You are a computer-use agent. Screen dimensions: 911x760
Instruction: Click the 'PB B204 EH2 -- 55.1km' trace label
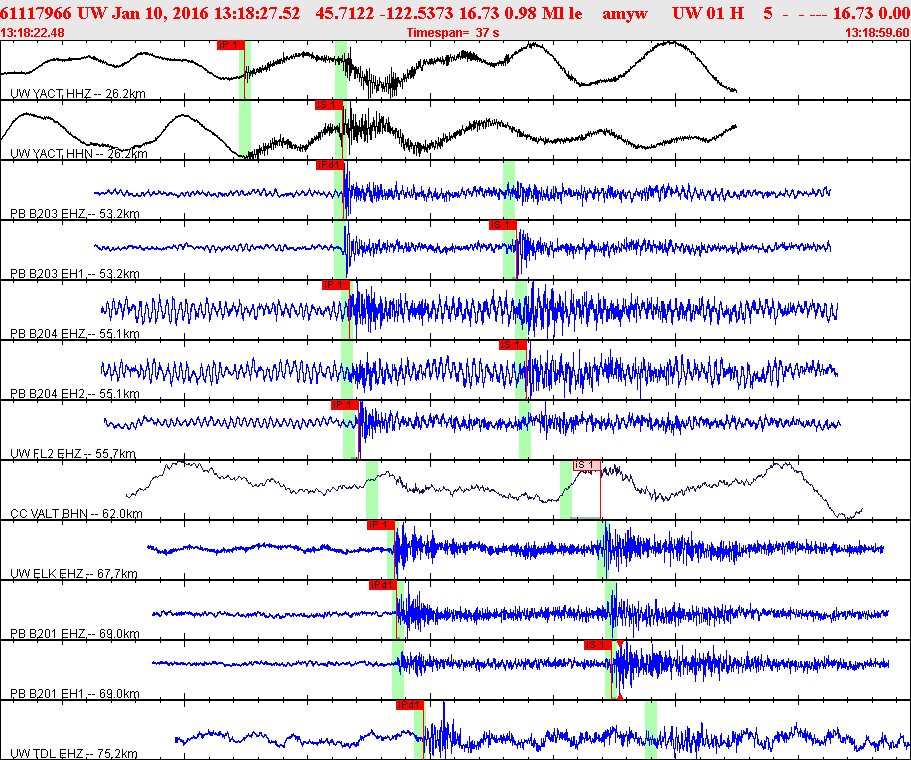(75, 394)
